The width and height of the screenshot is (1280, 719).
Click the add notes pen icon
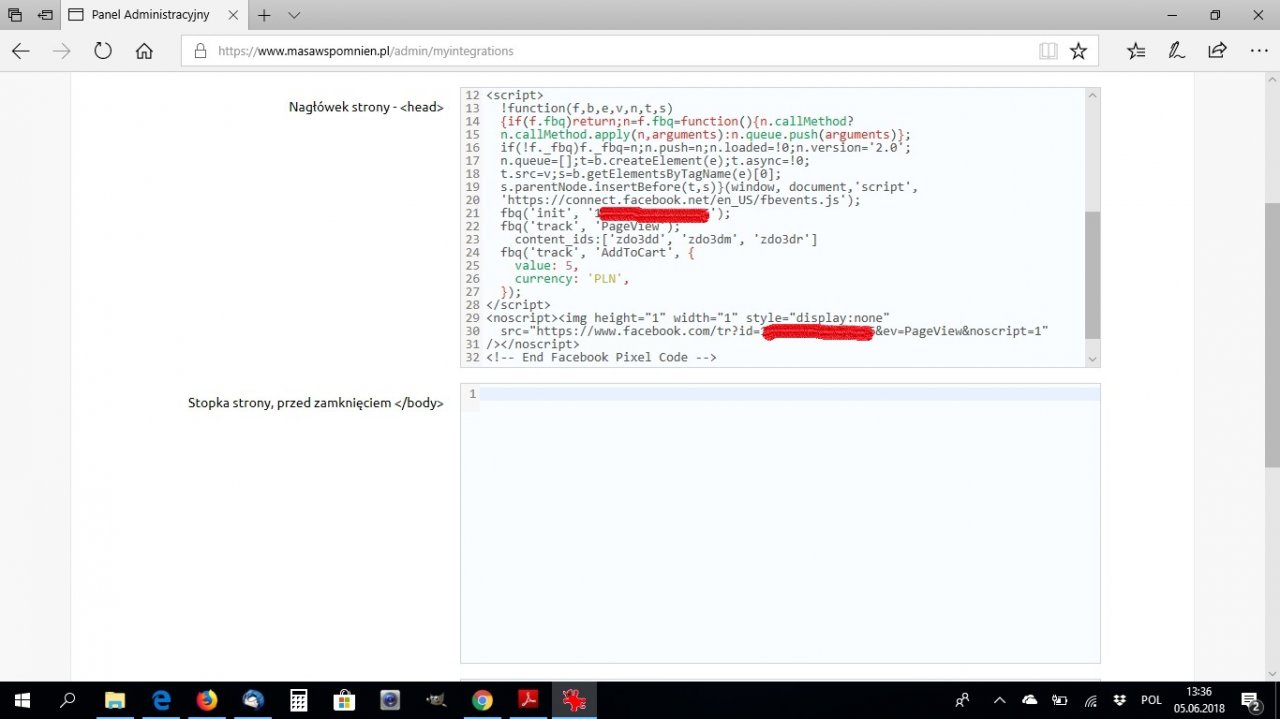pos(1177,51)
